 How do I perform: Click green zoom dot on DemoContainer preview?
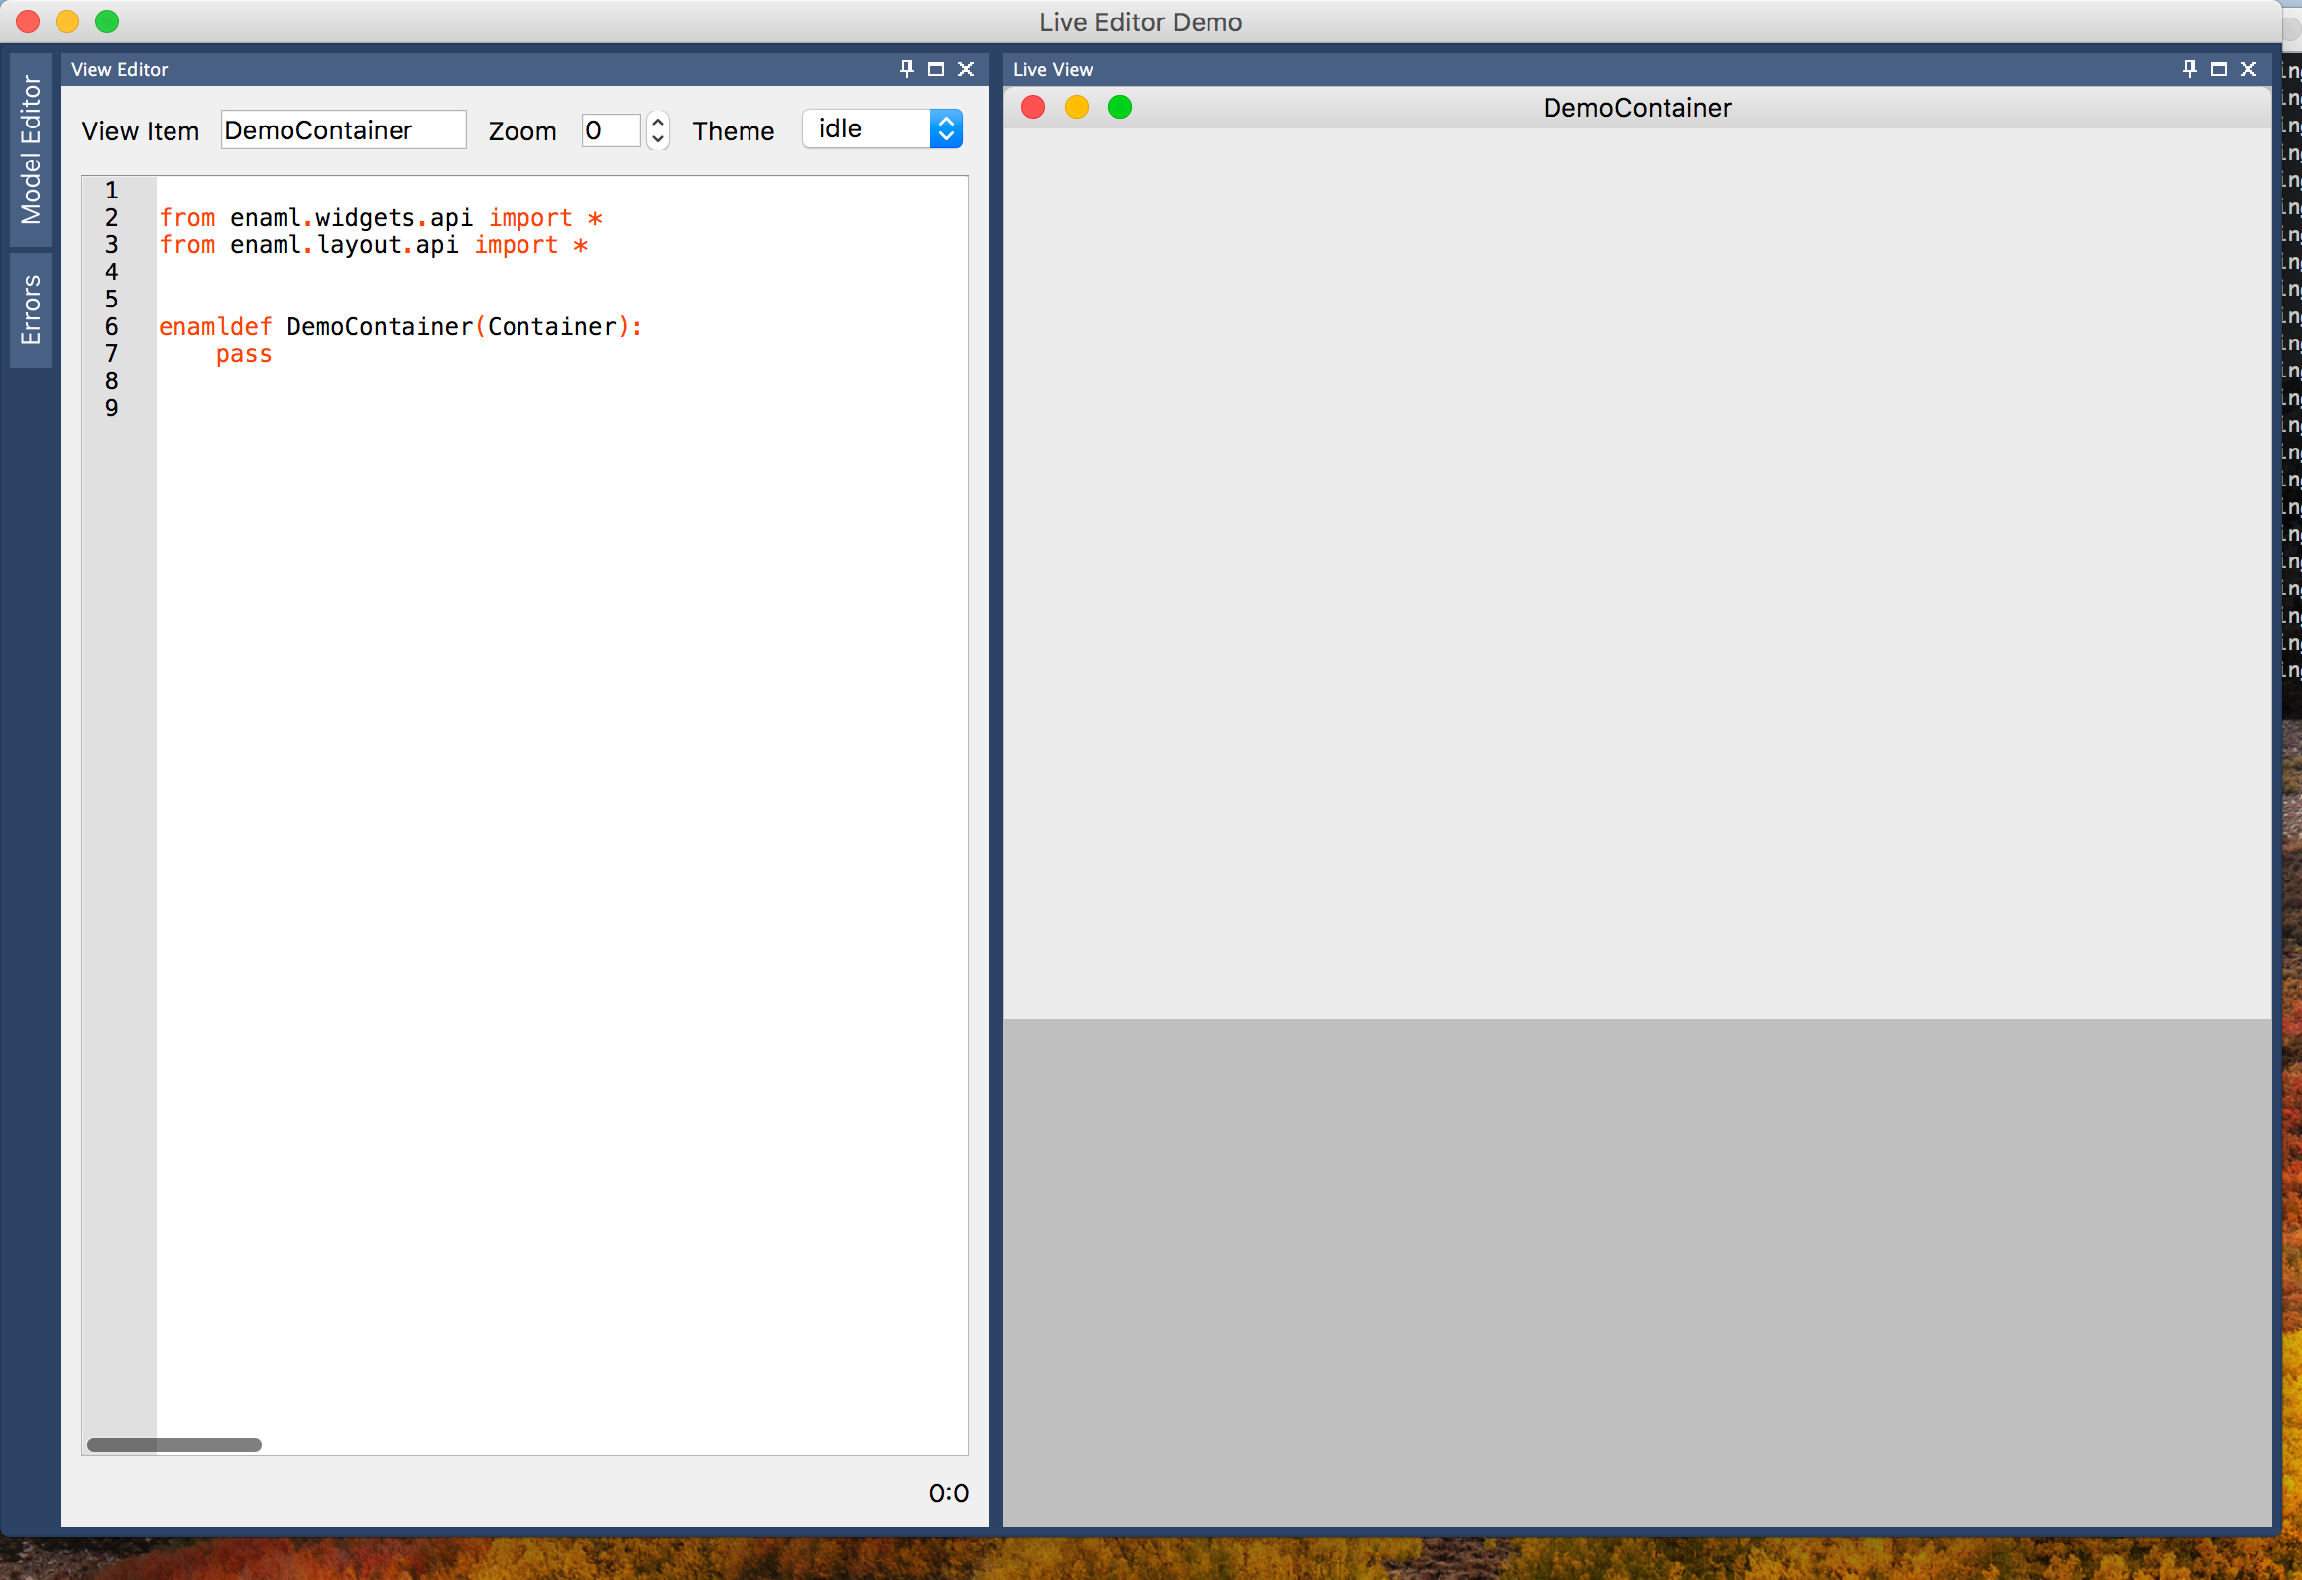[1120, 108]
